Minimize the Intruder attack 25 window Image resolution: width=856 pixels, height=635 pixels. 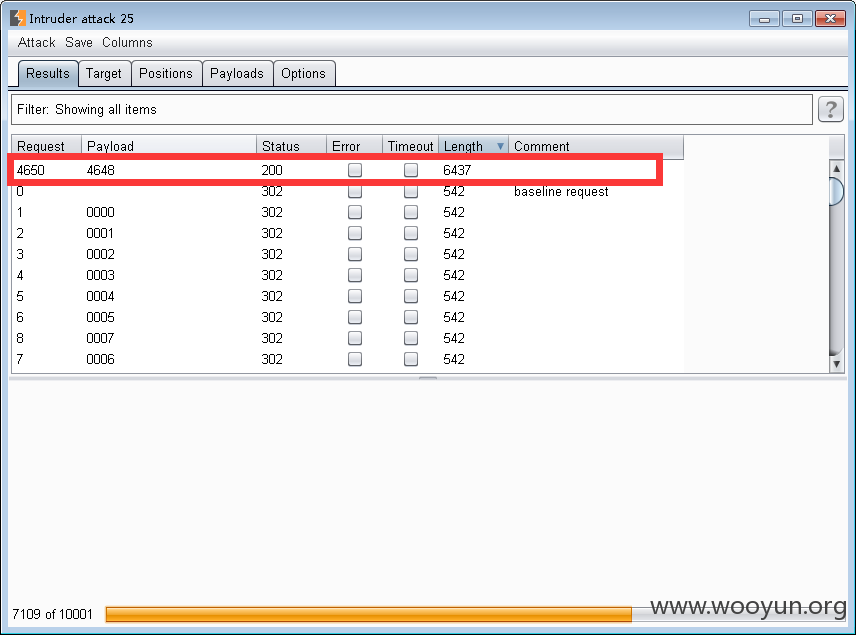(x=764, y=19)
